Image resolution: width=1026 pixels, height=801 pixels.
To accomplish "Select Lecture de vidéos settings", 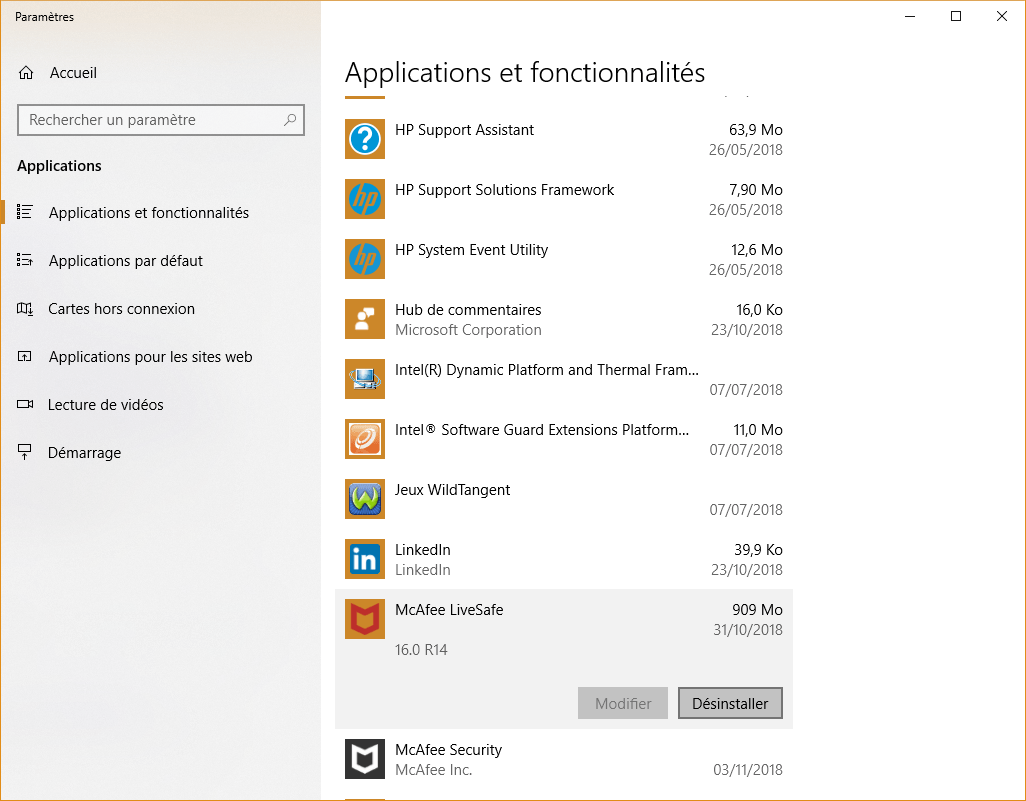I will pyautogui.click(x=105, y=405).
